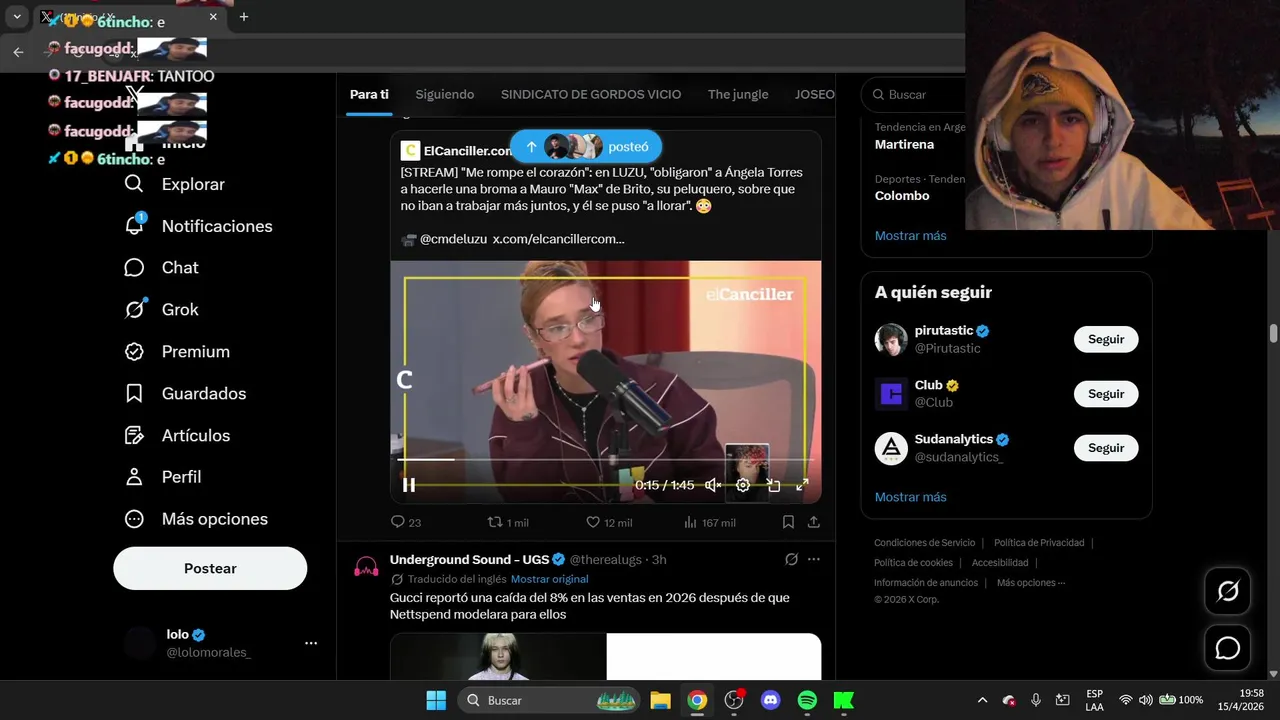Share the ElCanciller post
The height and width of the screenshot is (720, 1280).
tap(814, 522)
